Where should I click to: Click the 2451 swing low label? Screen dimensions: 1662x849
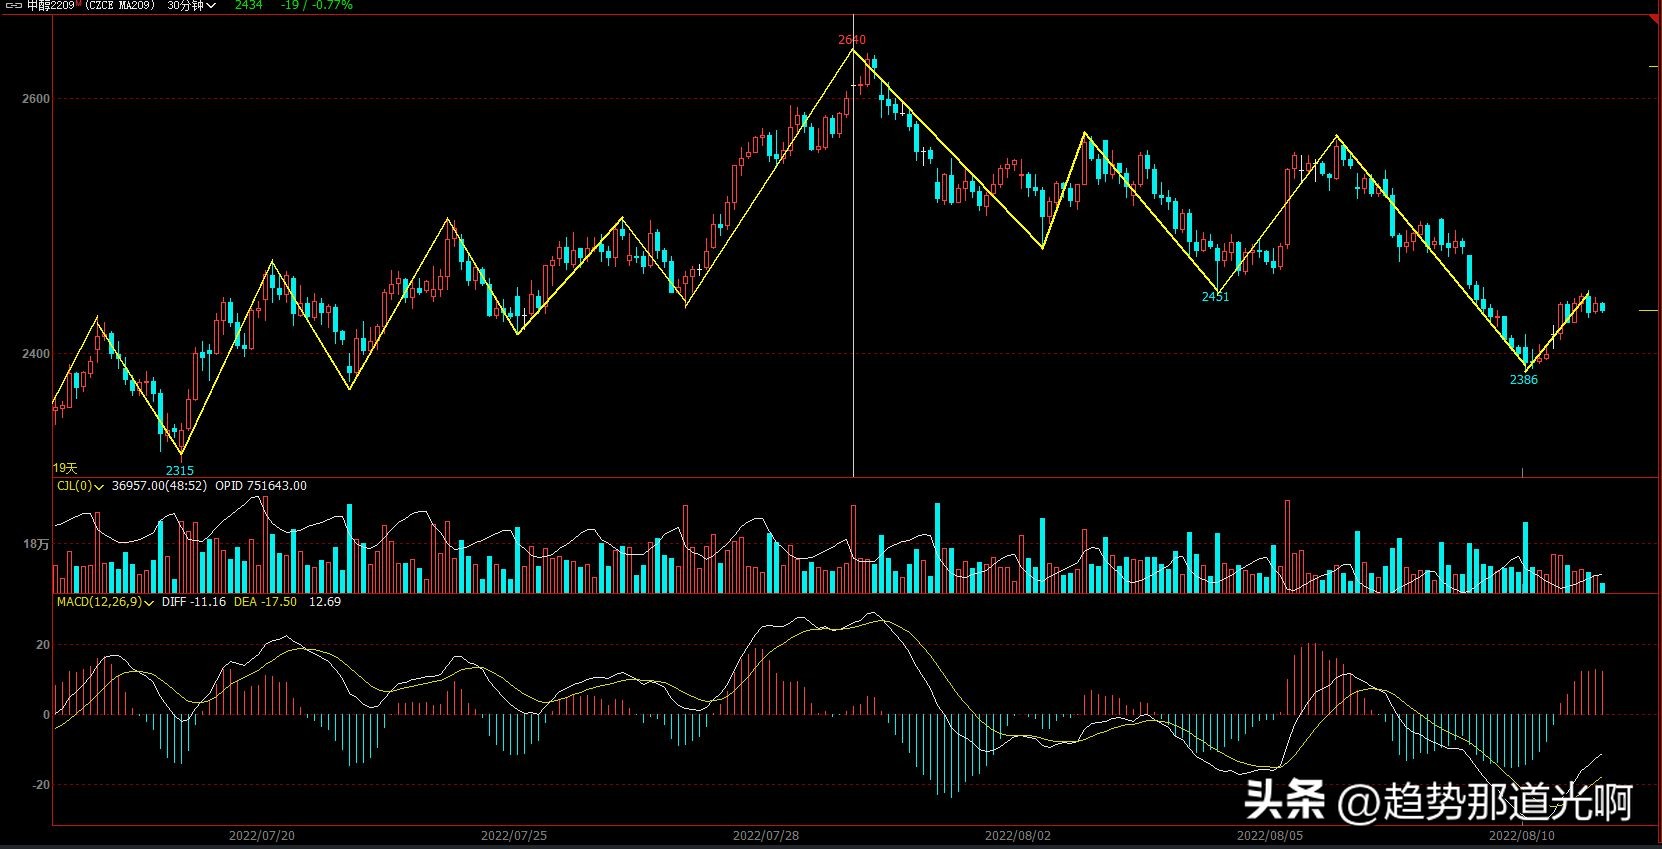[1215, 297]
